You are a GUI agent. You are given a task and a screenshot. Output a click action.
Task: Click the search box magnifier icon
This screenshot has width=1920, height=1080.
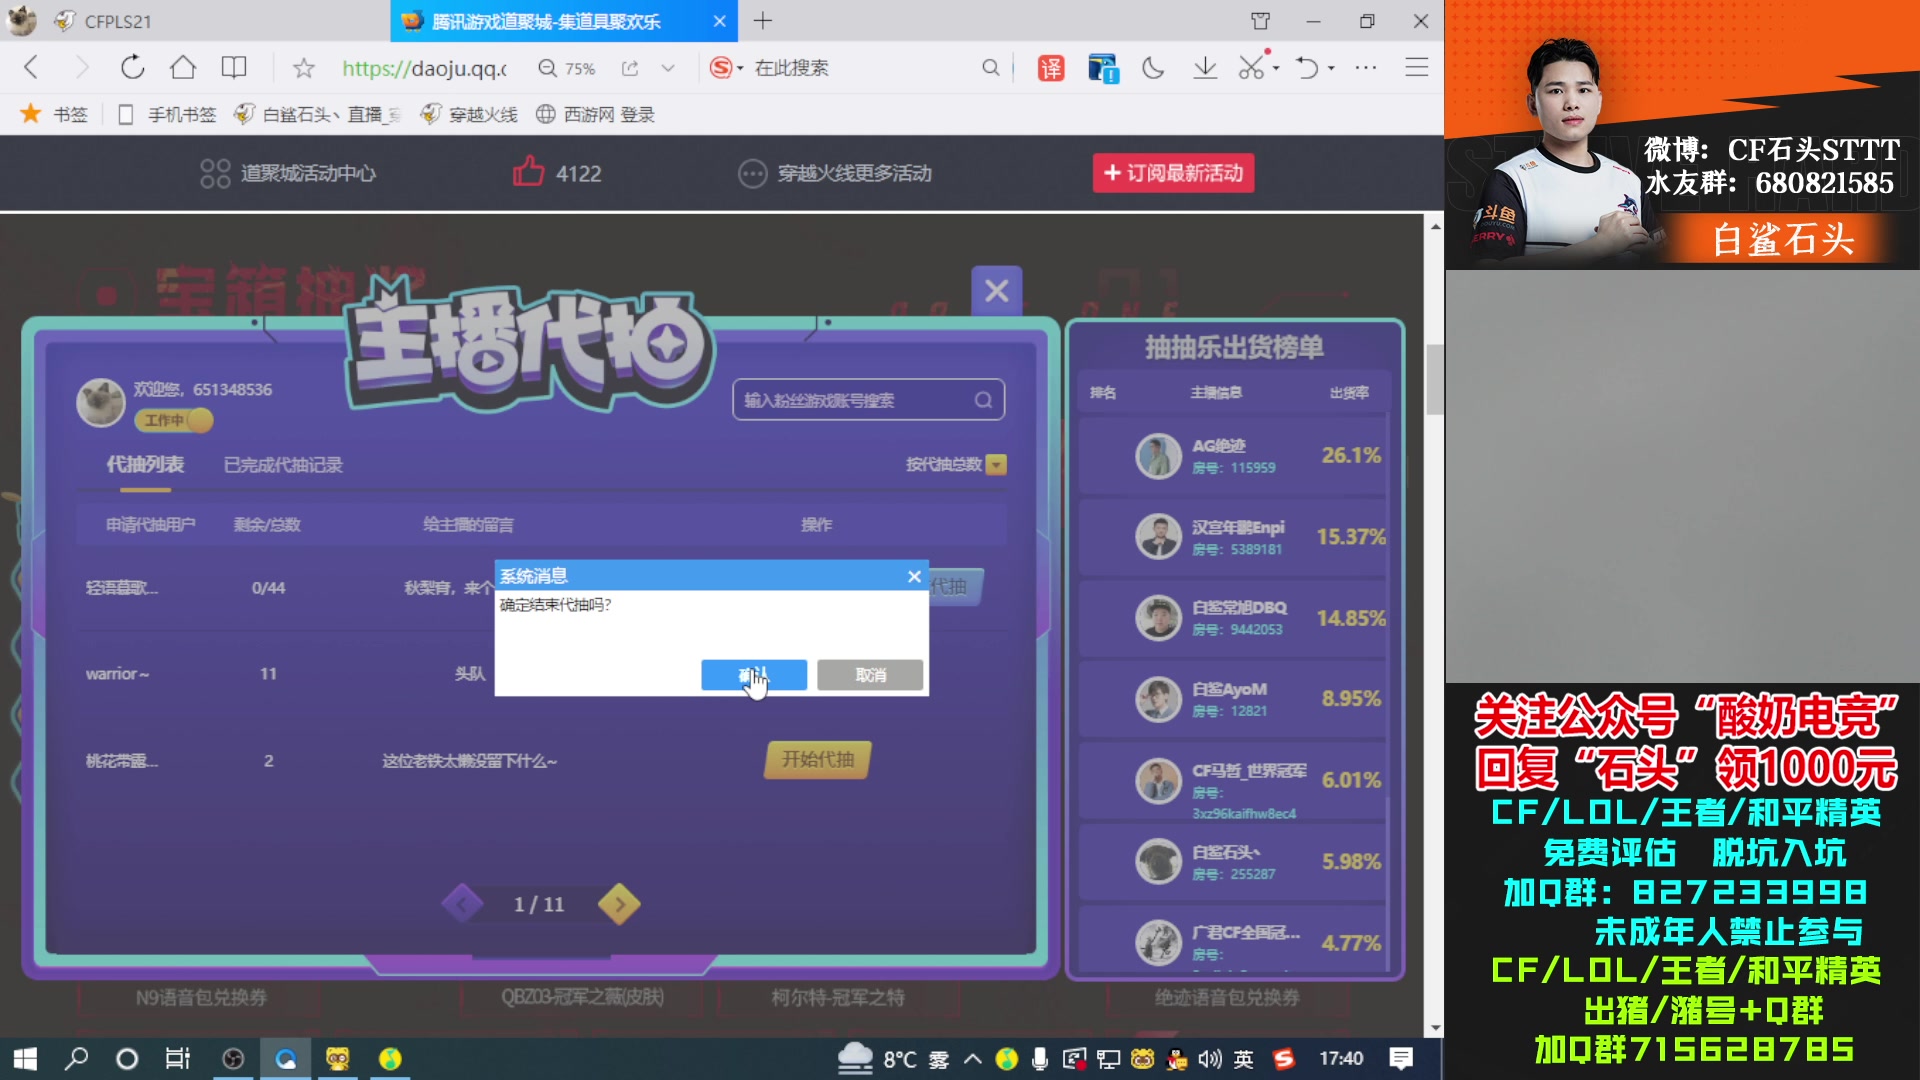click(x=990, y=68)
